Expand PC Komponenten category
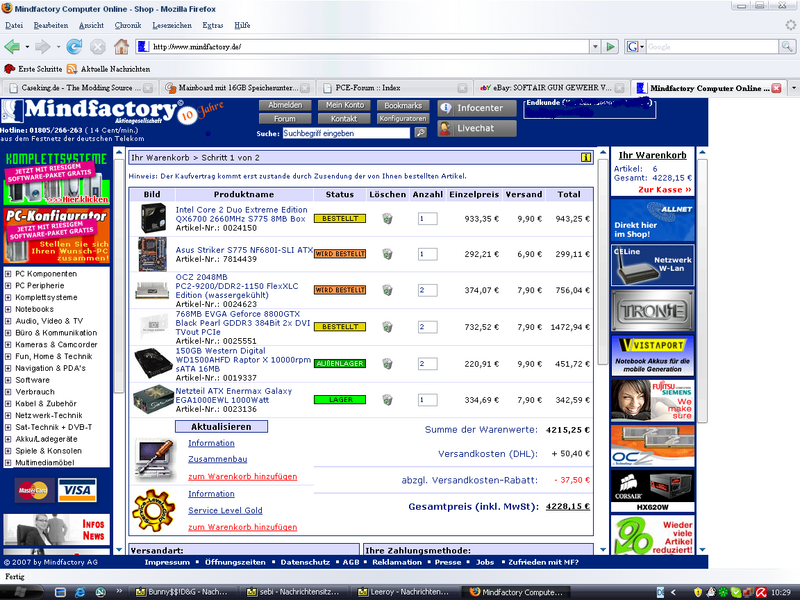 [8, 274]
